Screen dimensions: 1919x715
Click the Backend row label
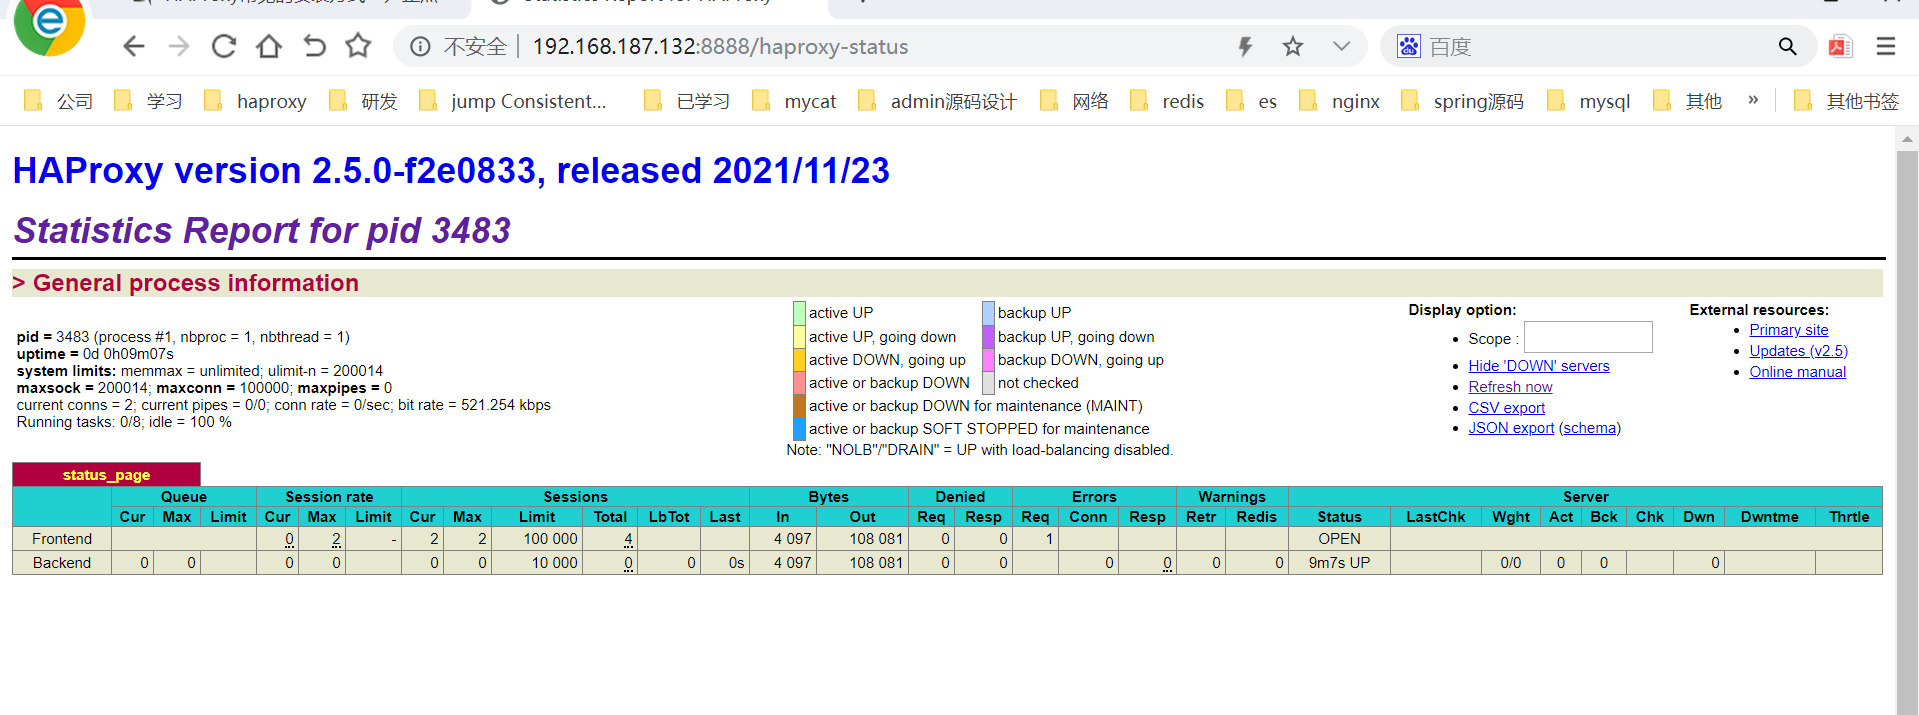pyautogui.click(x=62, y=563)
